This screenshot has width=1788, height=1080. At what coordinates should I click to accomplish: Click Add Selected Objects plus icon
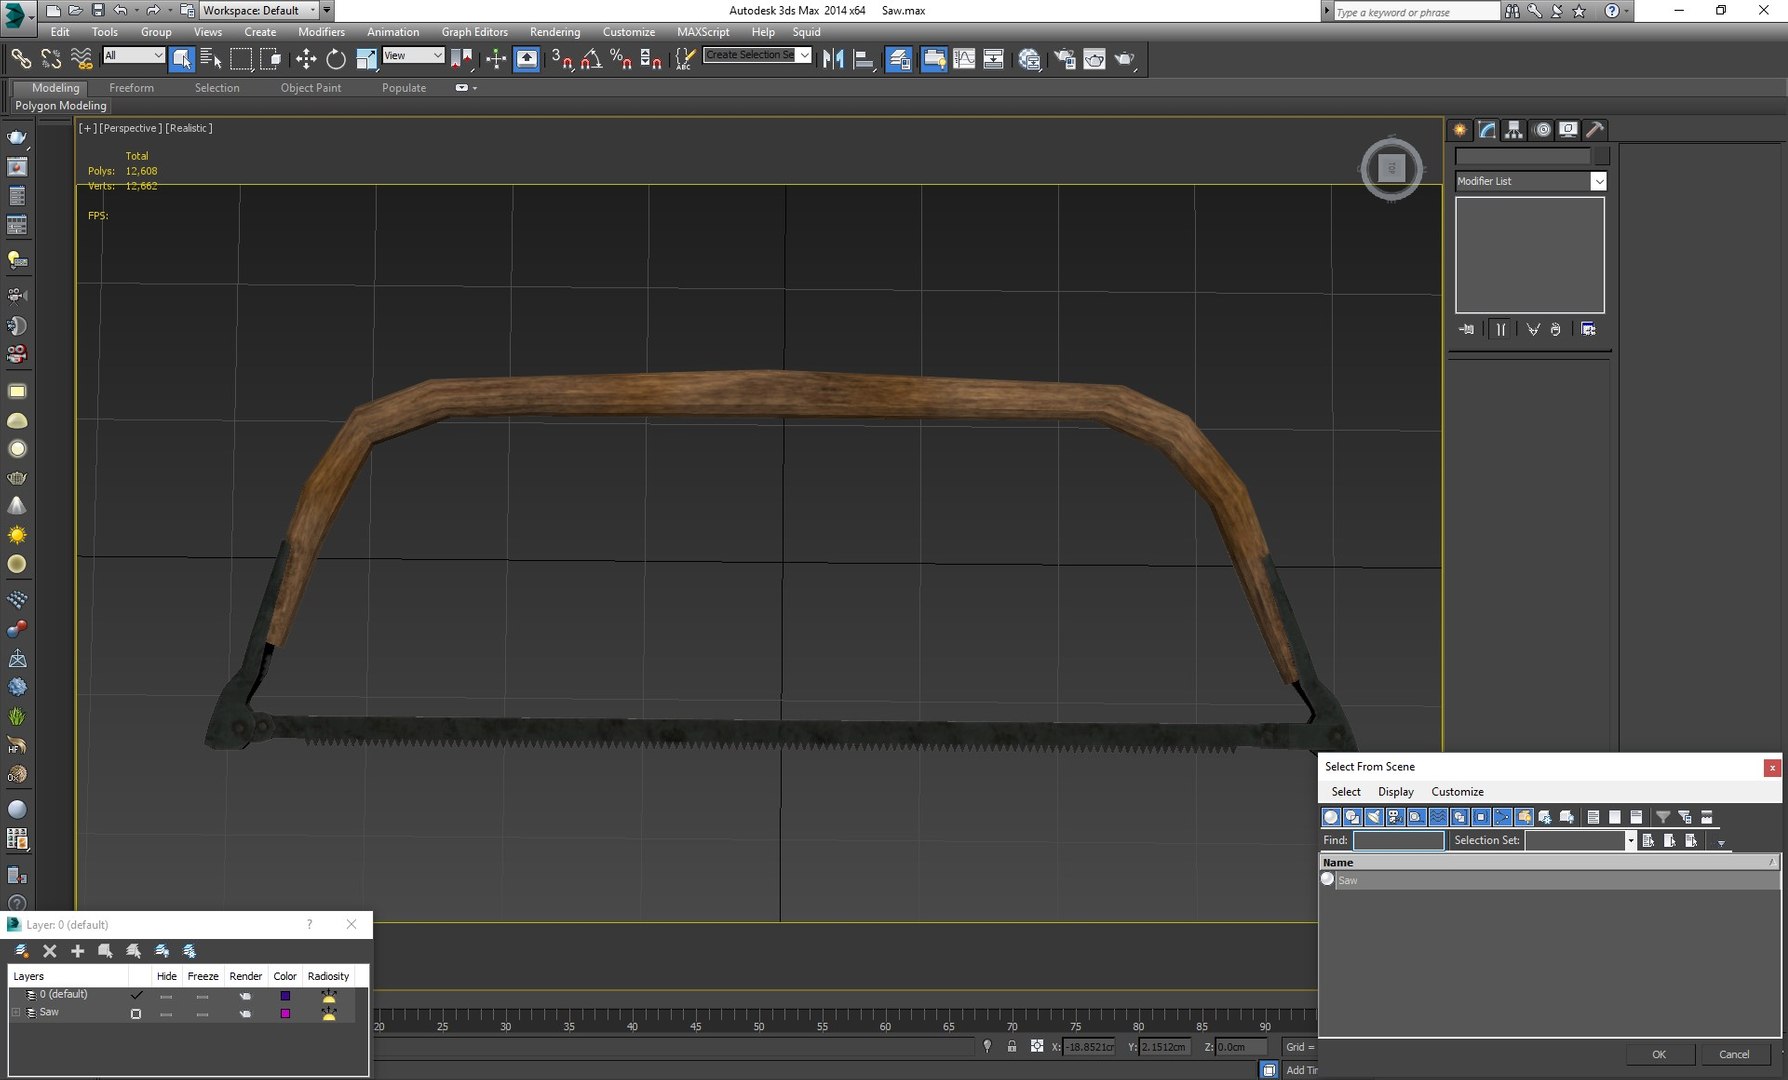pos(77,951)
